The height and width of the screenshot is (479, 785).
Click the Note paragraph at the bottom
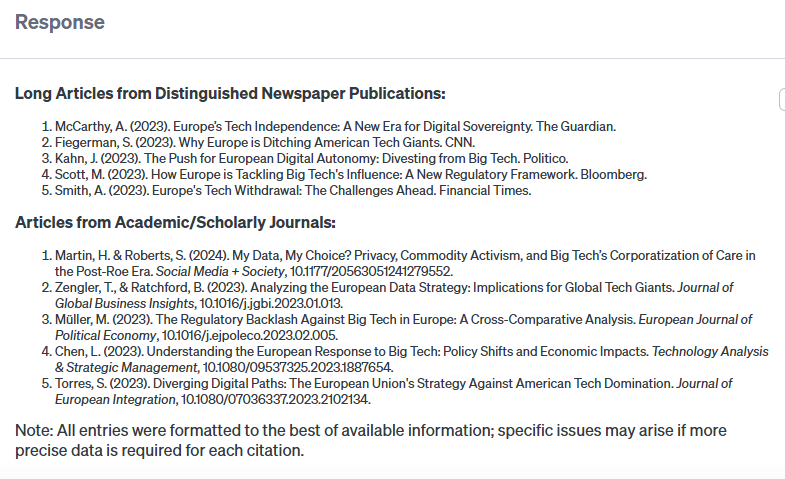pos(370,440)
